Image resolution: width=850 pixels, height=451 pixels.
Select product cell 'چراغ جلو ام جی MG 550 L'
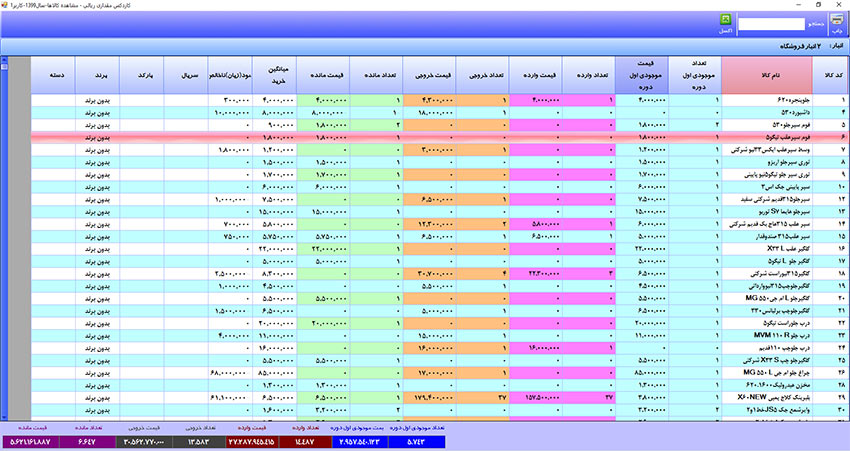767,373
